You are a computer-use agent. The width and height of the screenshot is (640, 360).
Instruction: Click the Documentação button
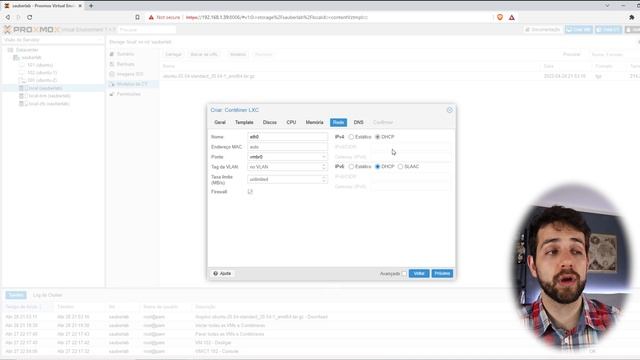(543, 29)
